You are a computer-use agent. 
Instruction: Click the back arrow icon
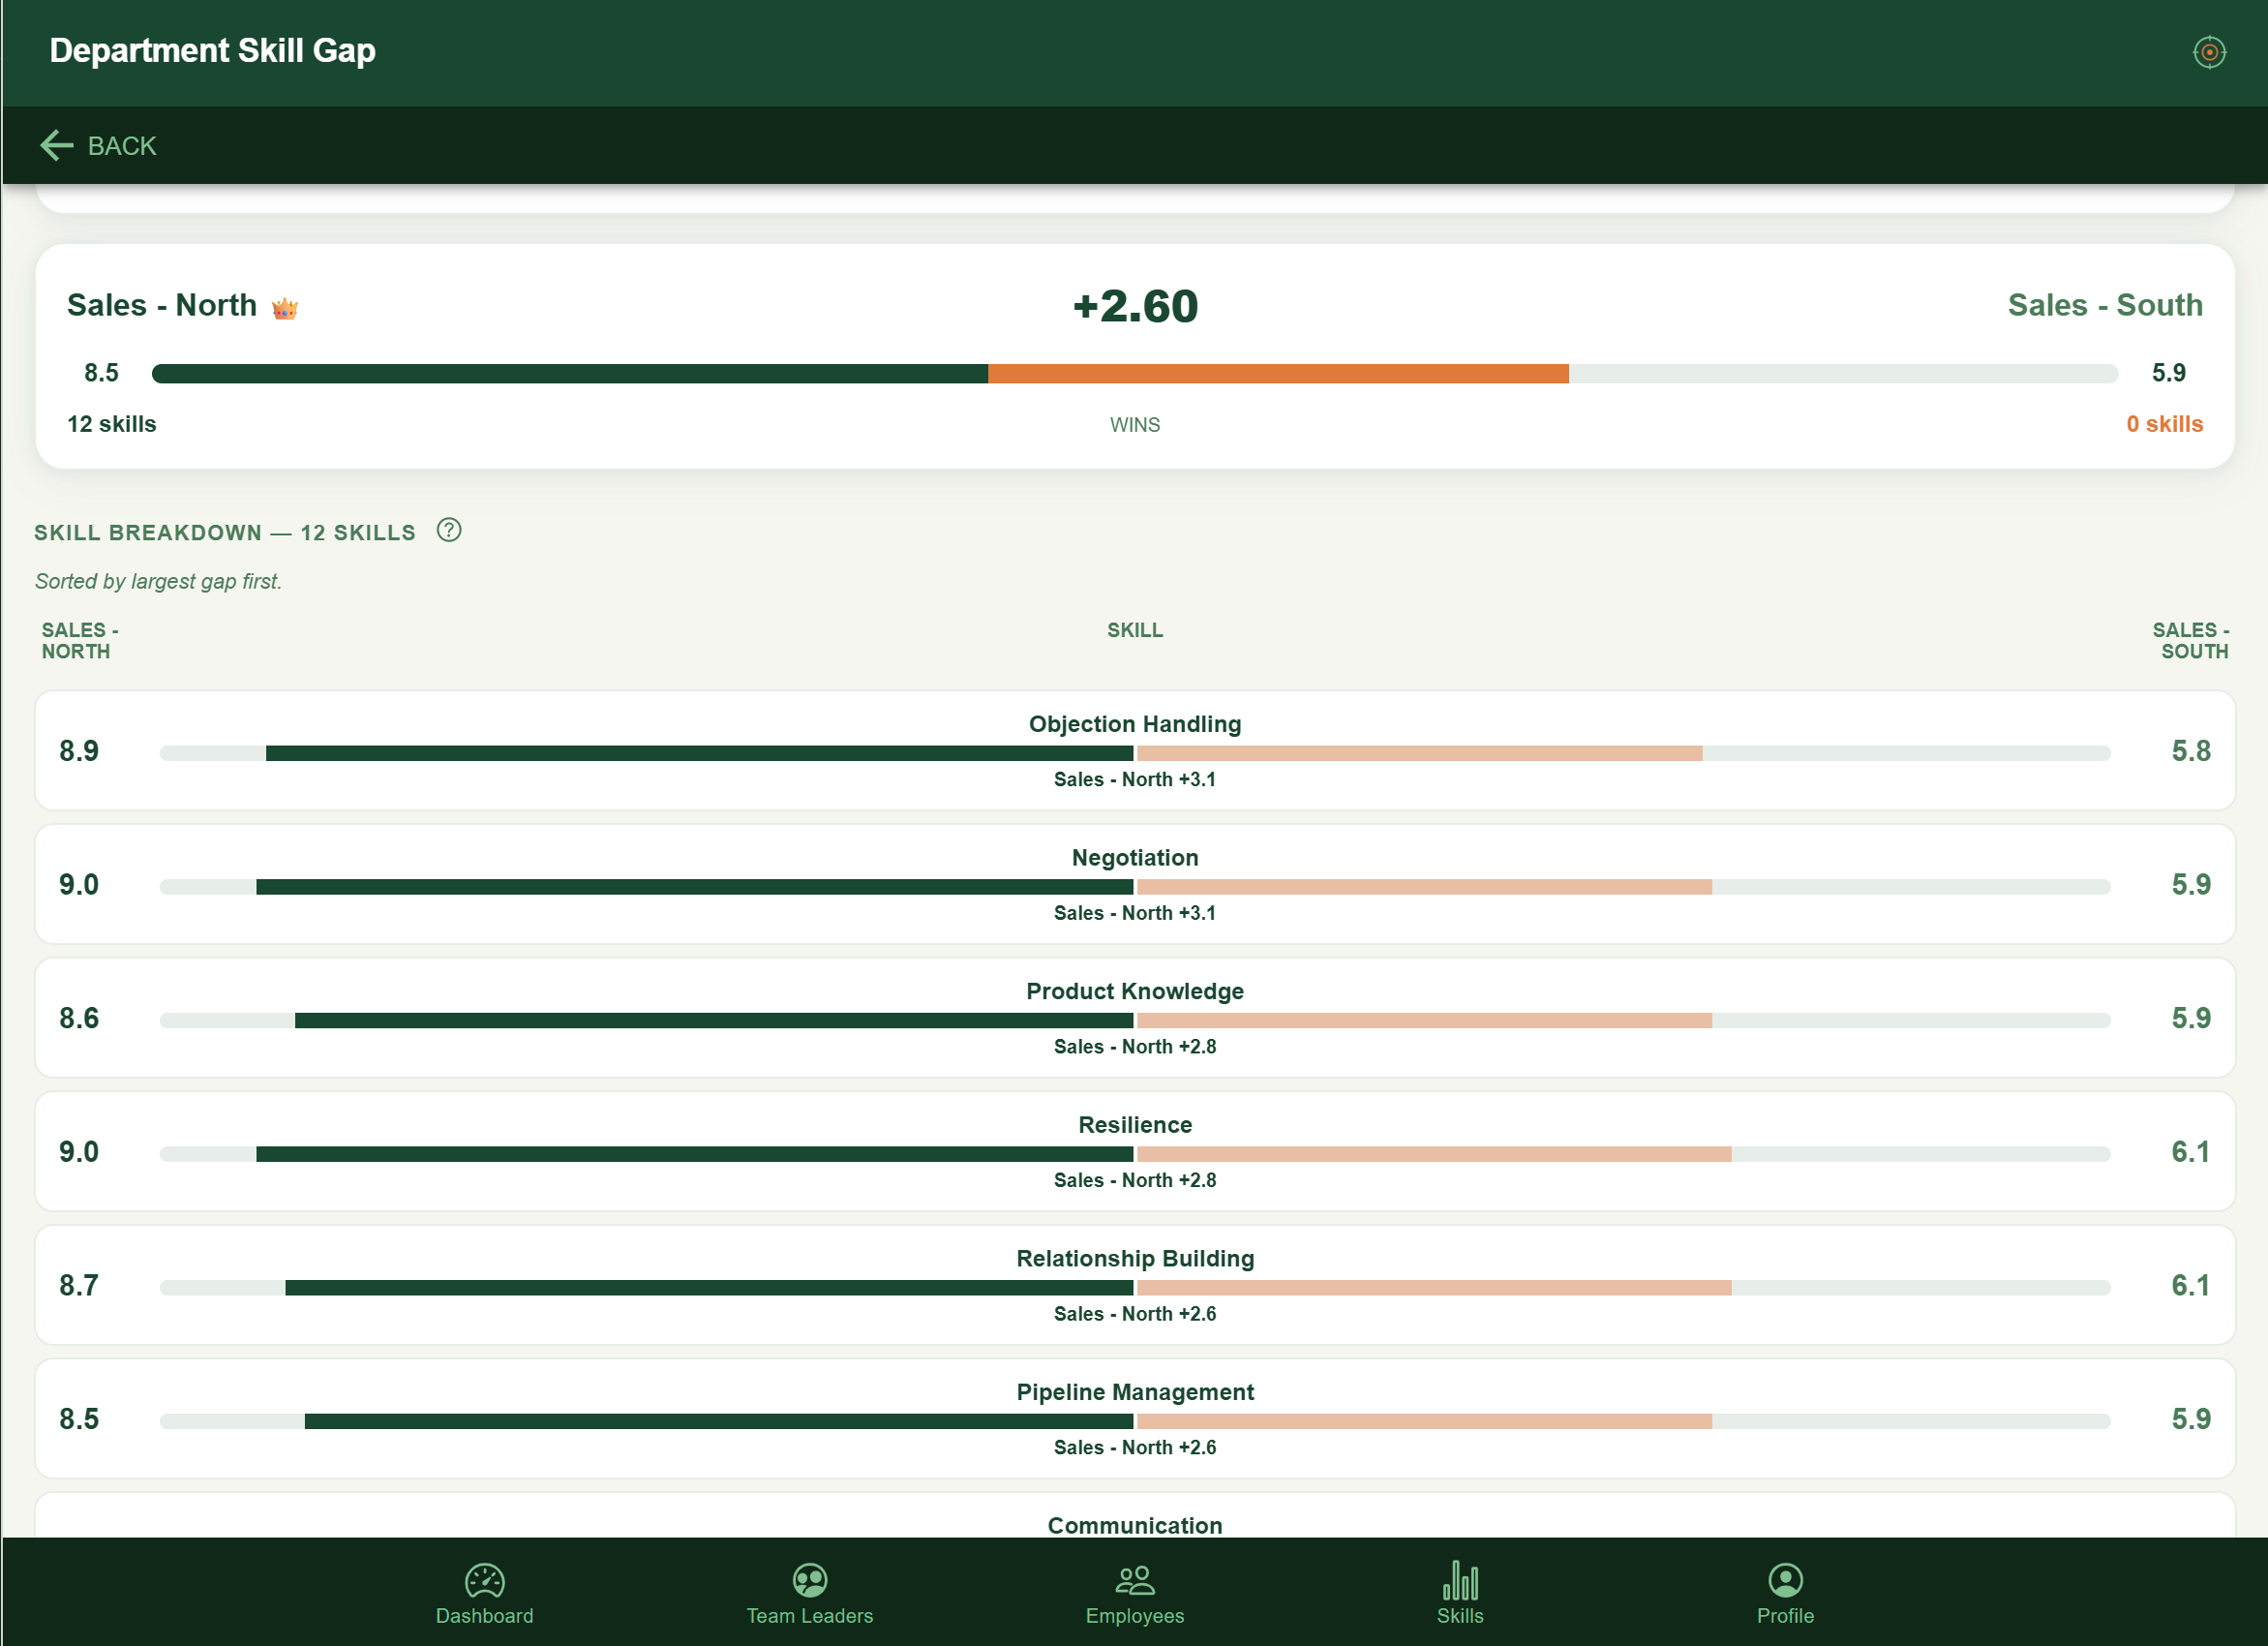click(57, 146)
